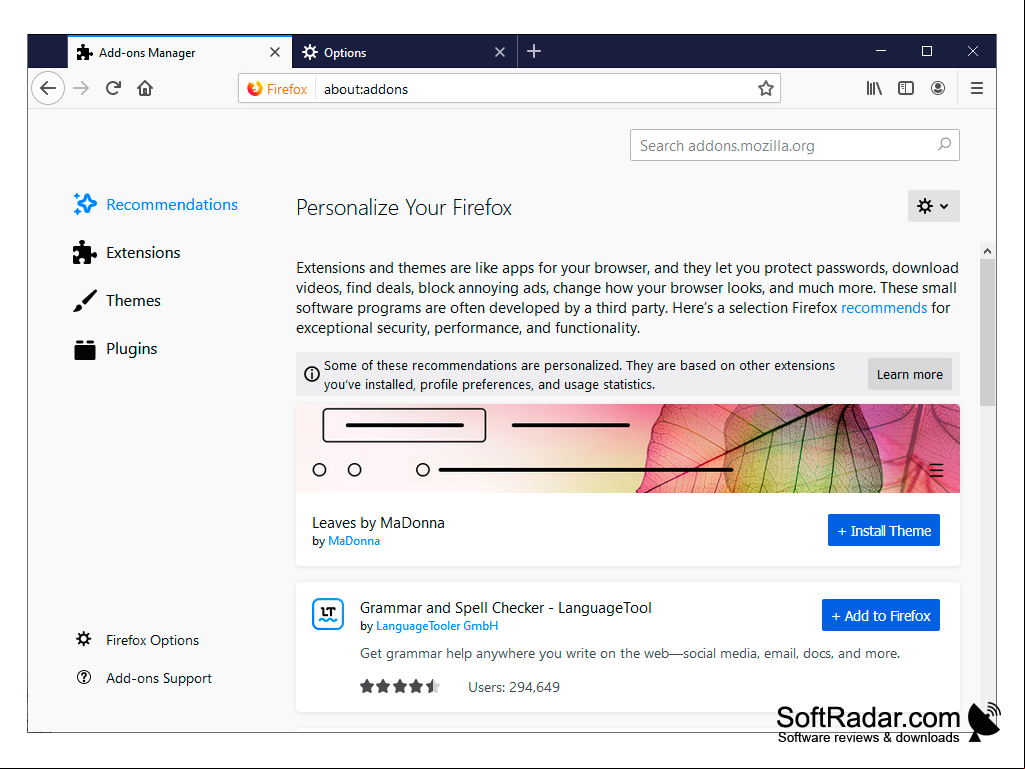The image size is (1025, 769).
Task: Click the LanguageTool star rating
Action: 399,687
